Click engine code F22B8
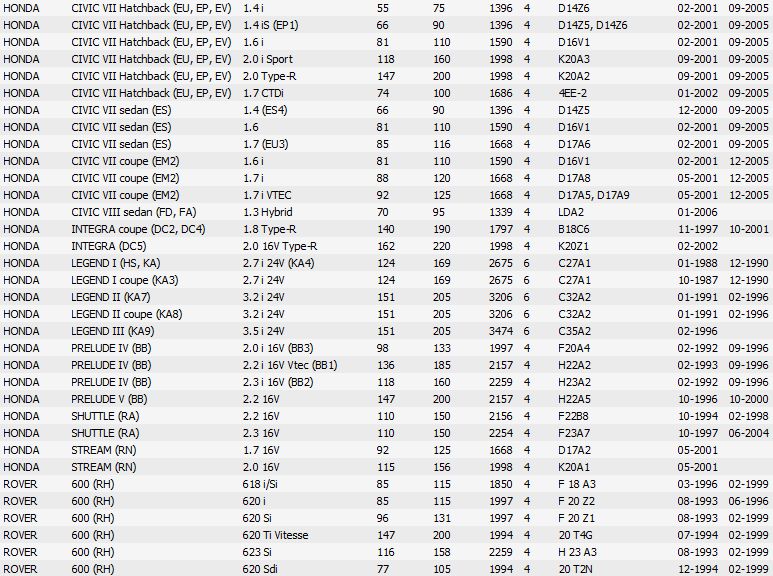773x576 pixels. [573, 417]
